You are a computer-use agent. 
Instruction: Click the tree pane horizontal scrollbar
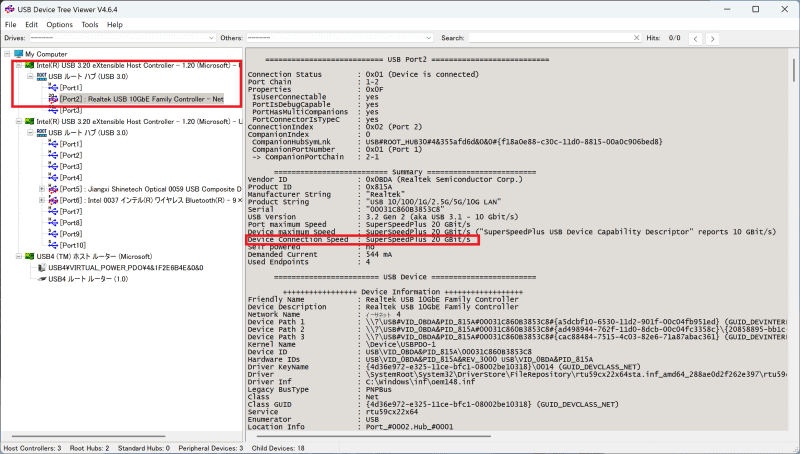coord(88,436)
